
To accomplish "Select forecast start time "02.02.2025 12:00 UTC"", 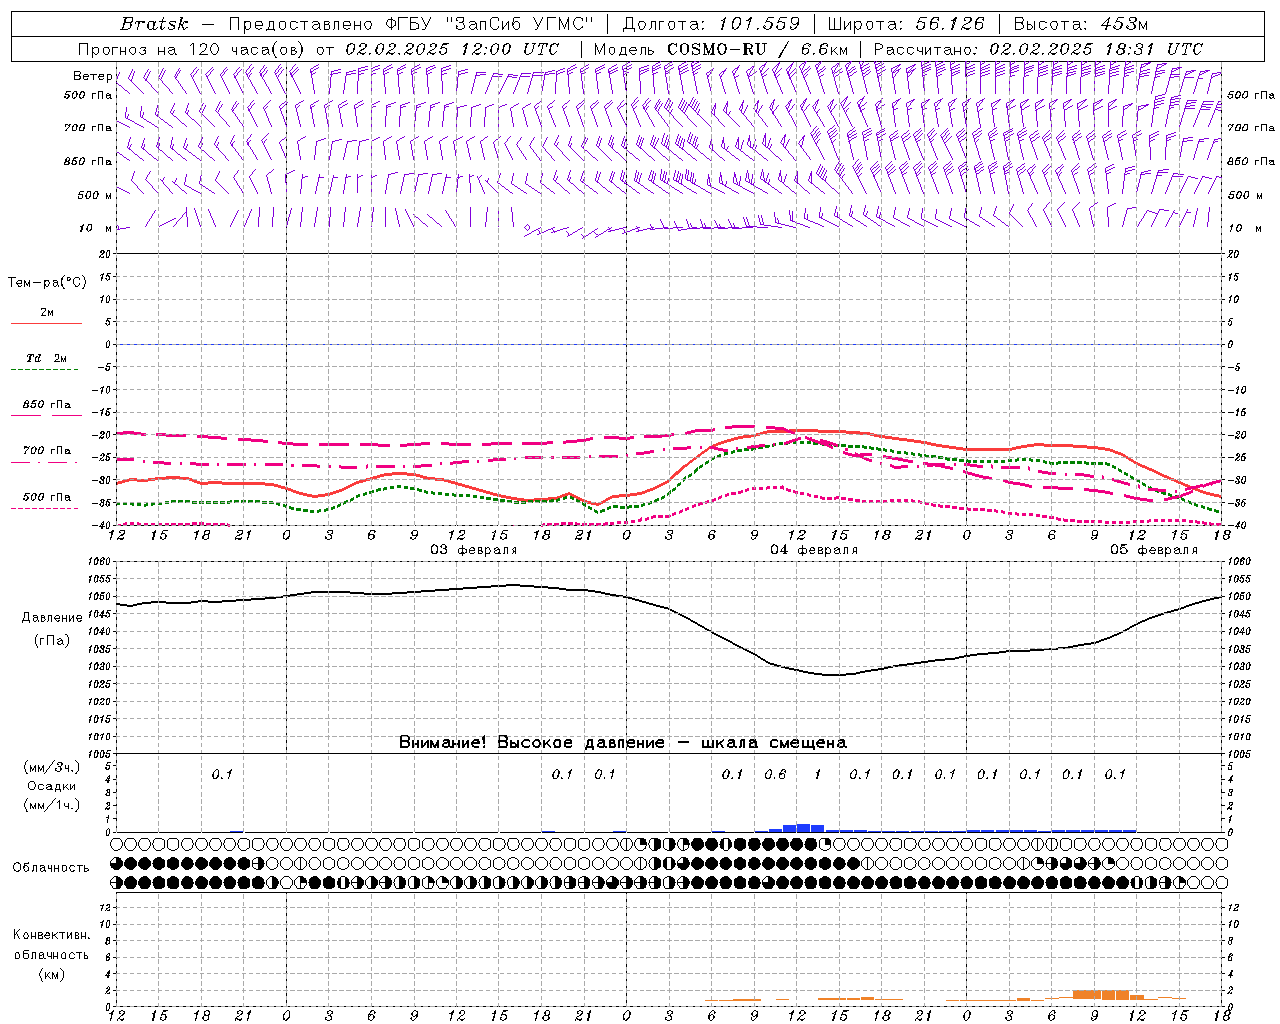I will click(452, 49).
